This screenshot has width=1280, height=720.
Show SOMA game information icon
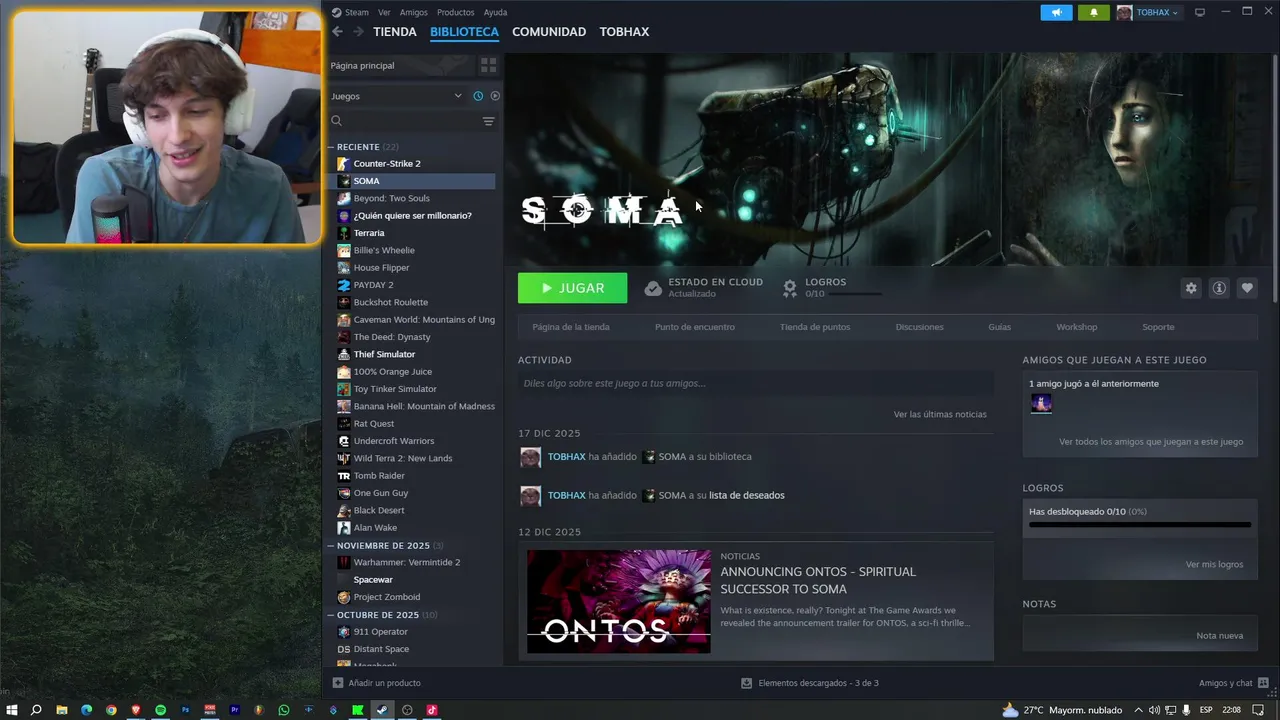(1219, 288)
